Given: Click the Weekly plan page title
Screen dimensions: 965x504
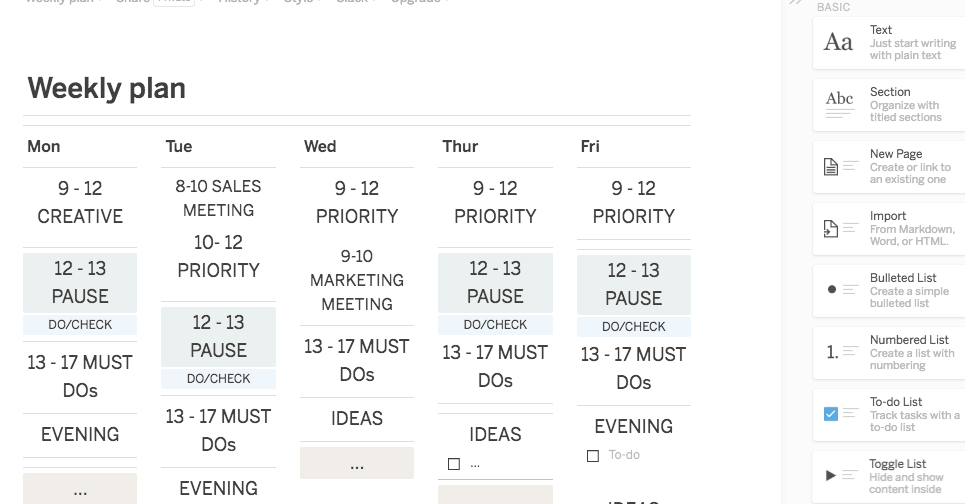Looking at the screenshot, I should (106, 88).
